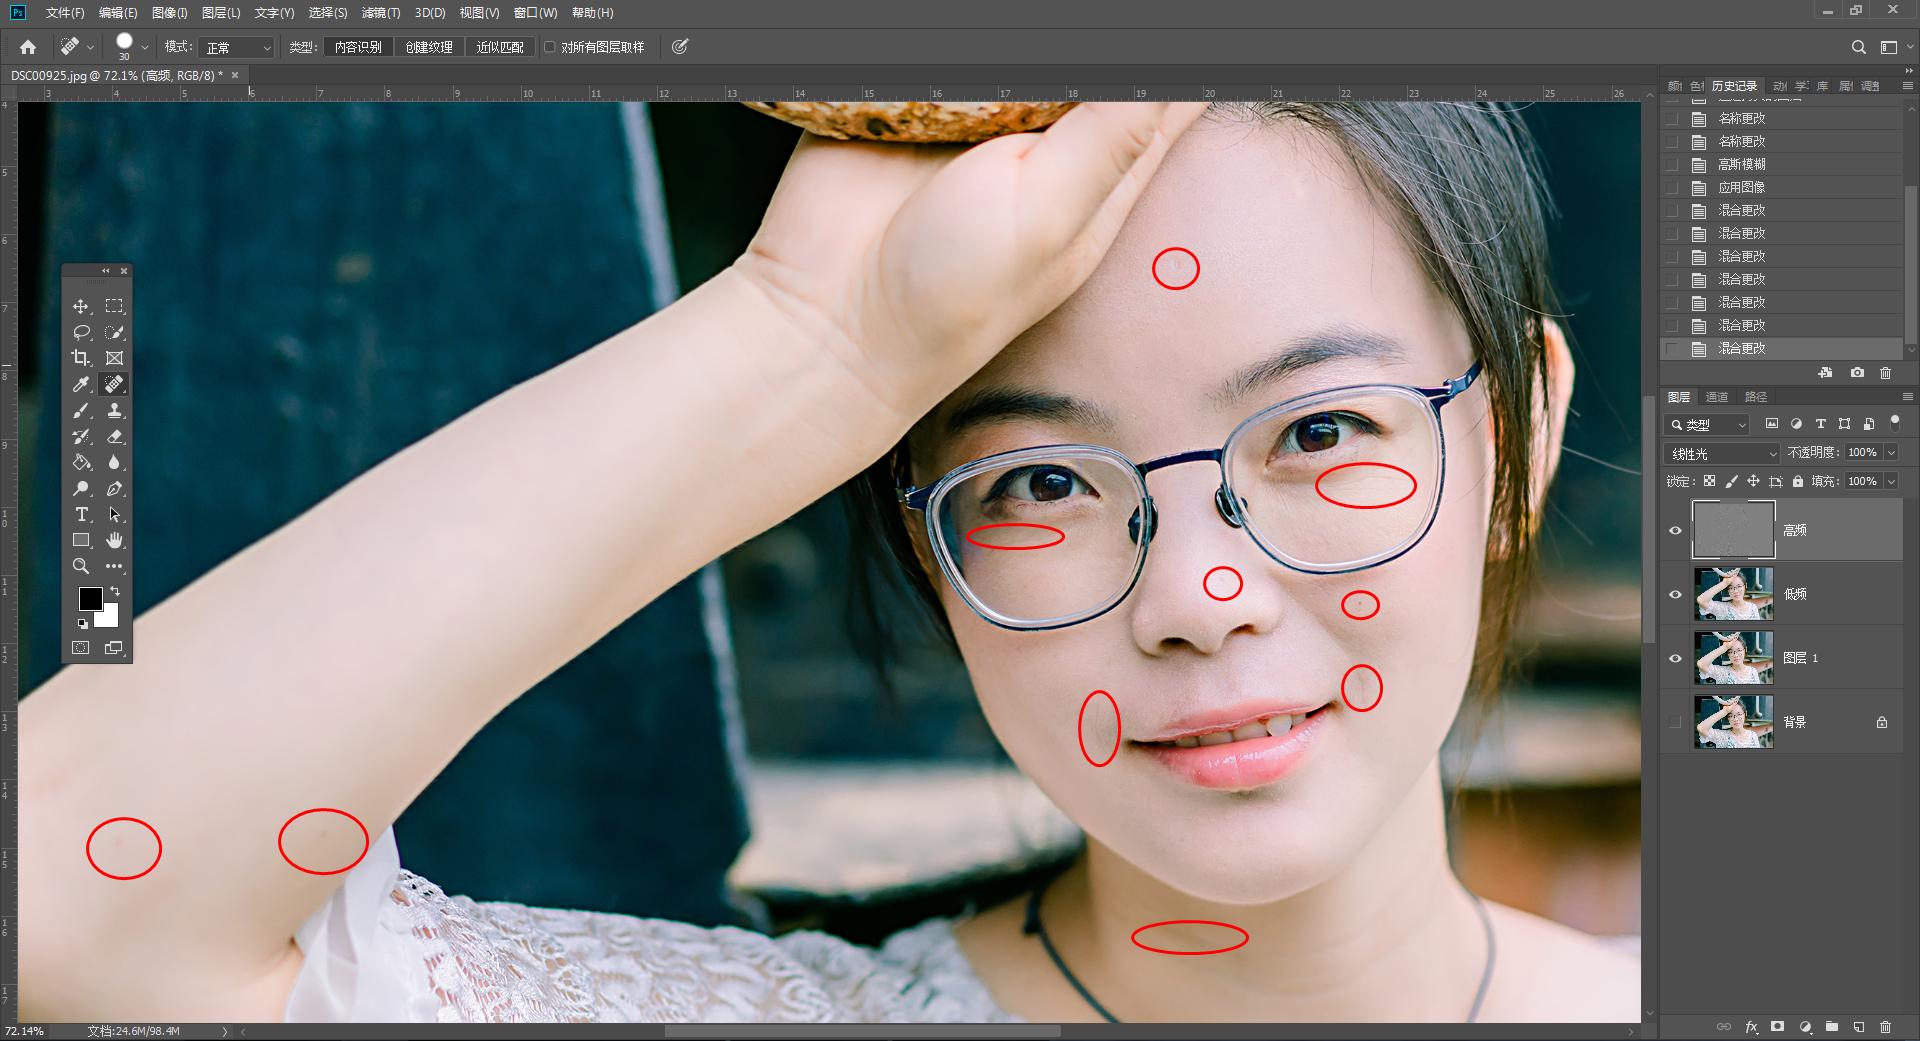Select the Path Selection tool
1920x1041 pixels.
[x=115, y=514]
